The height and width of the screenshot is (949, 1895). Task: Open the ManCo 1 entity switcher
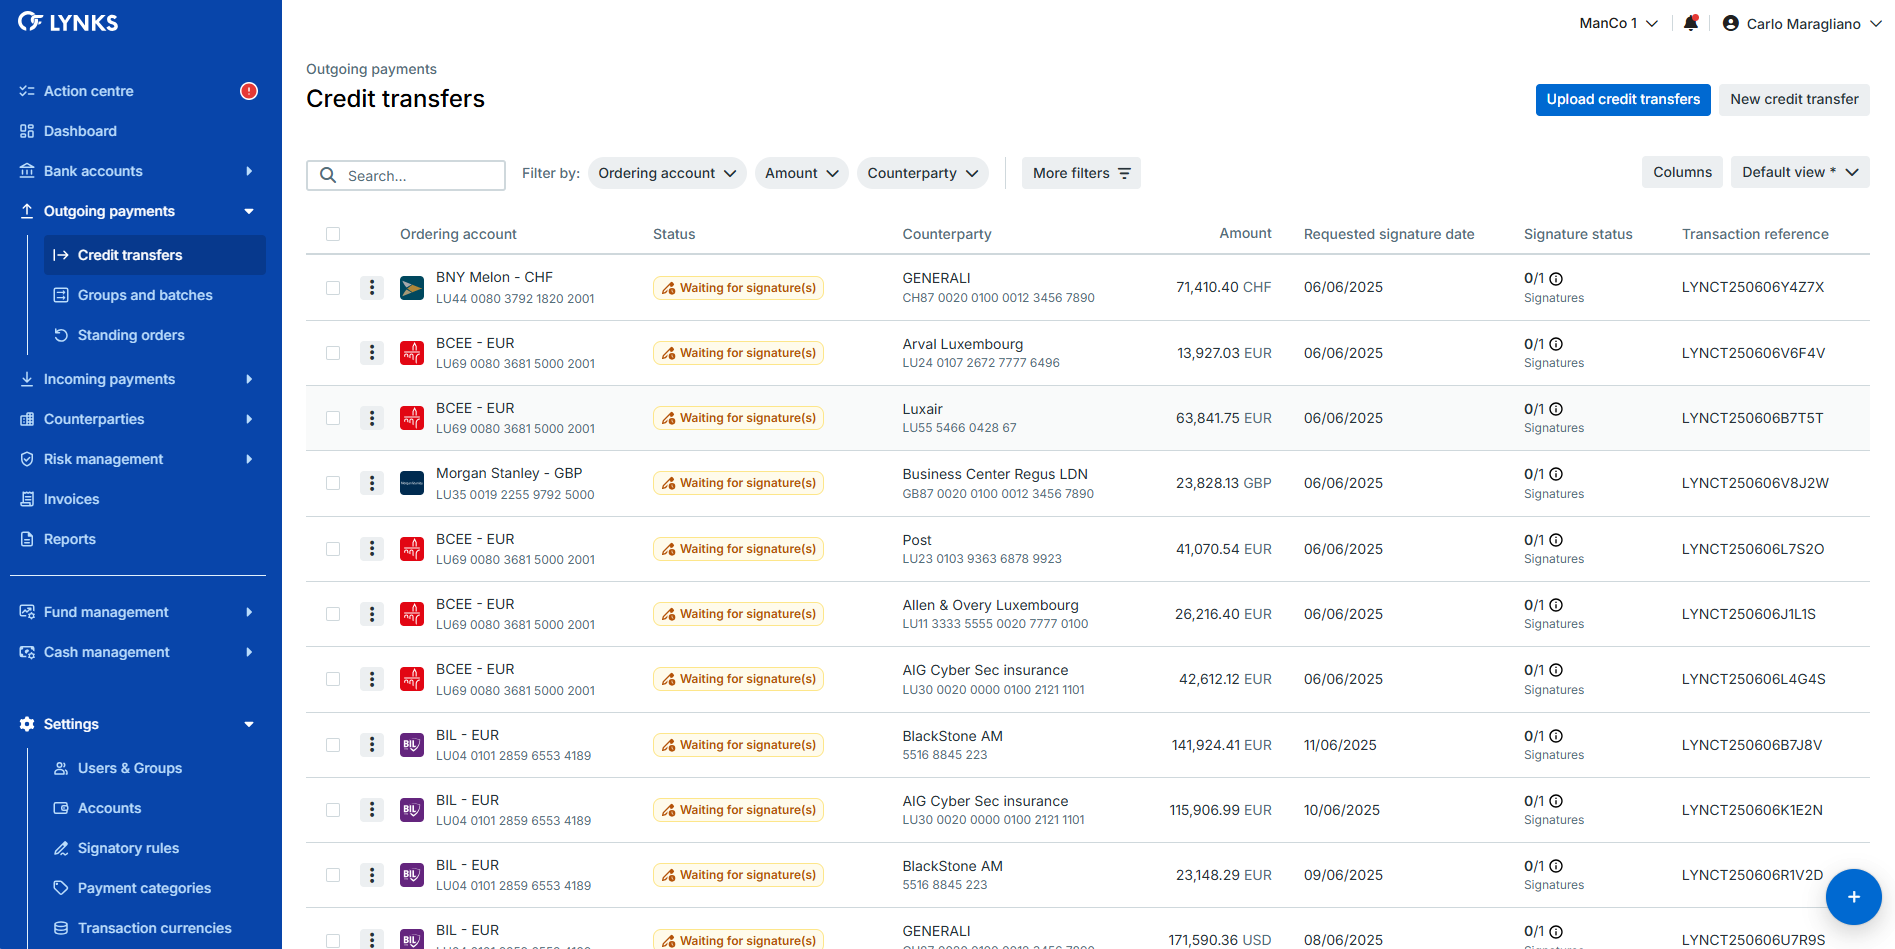click(x=1618, y=23)
